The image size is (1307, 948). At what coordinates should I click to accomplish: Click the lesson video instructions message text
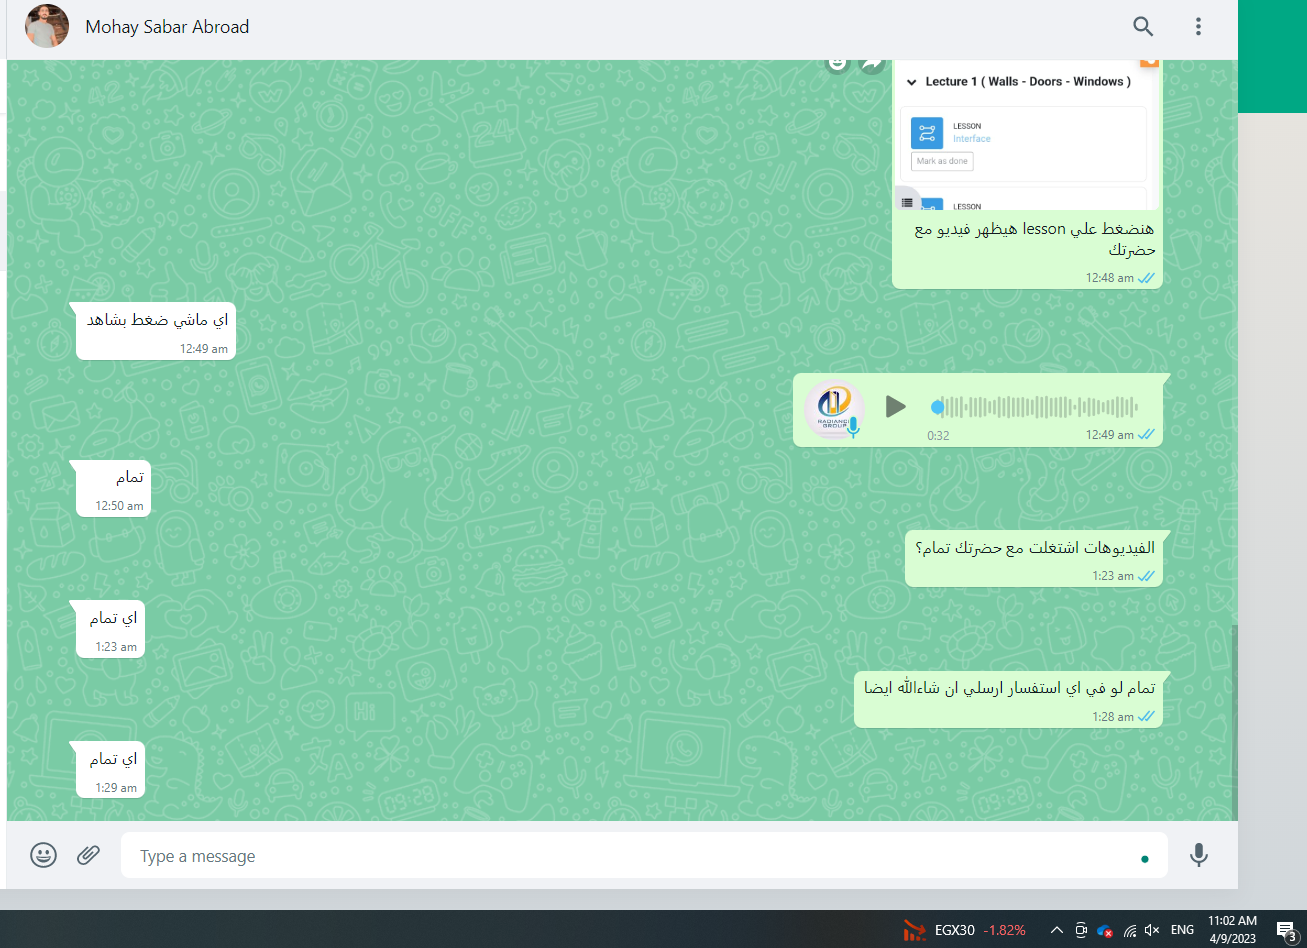click(1036, 240)
